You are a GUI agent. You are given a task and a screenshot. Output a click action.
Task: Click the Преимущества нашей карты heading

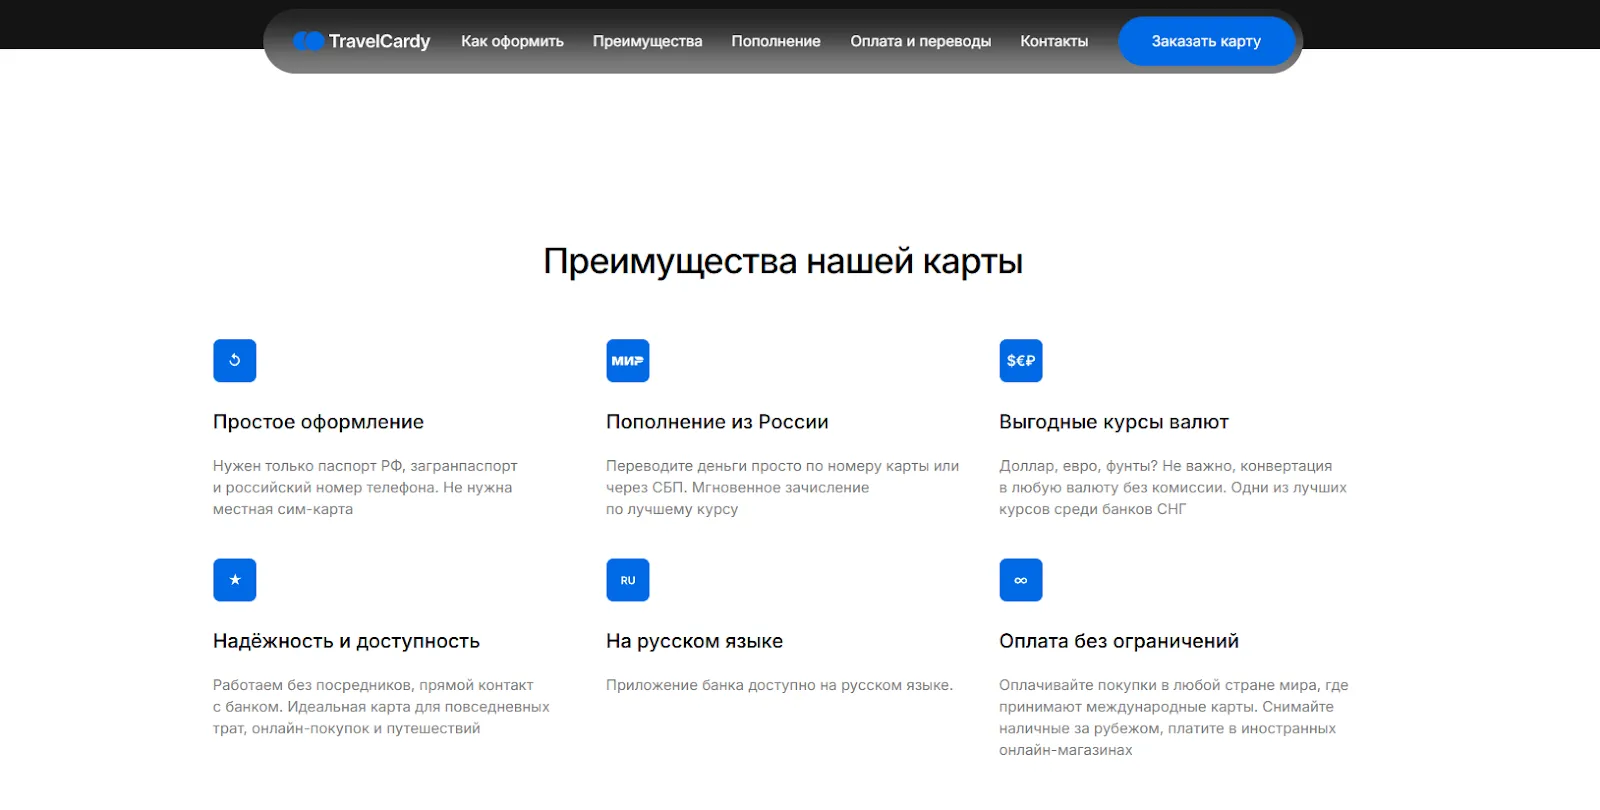[x=783, y=261]
